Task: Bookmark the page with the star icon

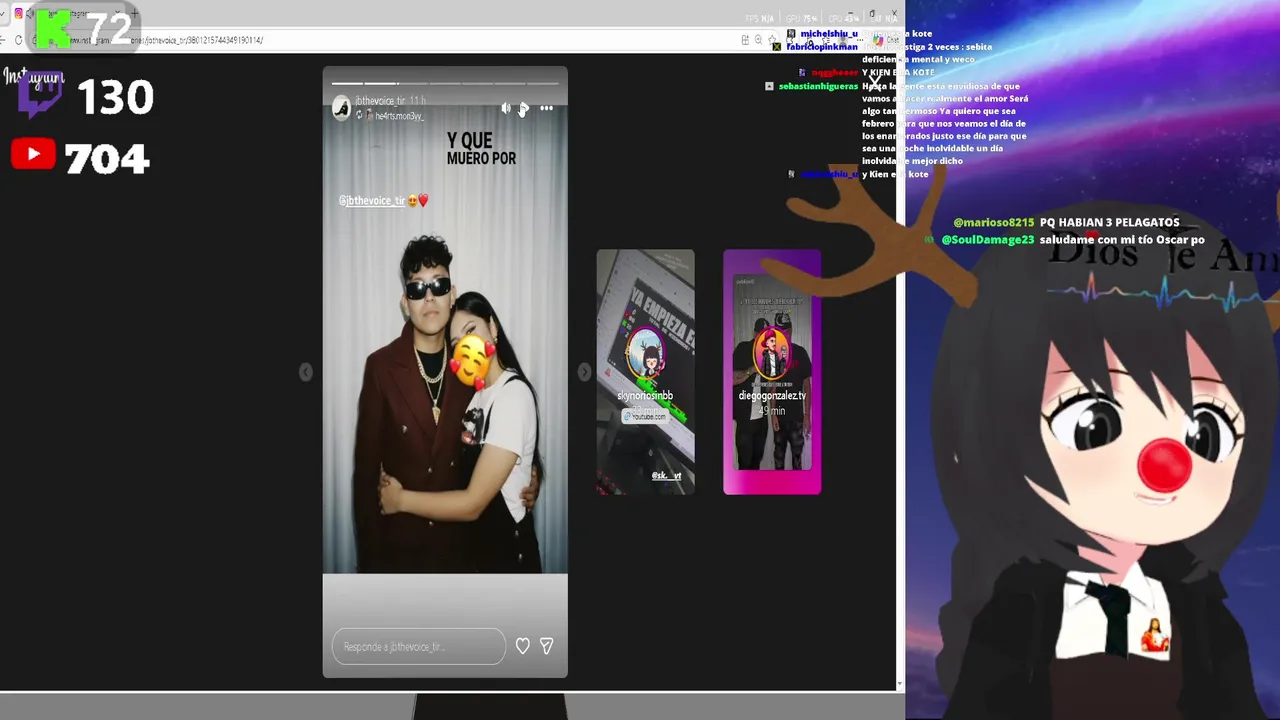Action: coord(773,40)
